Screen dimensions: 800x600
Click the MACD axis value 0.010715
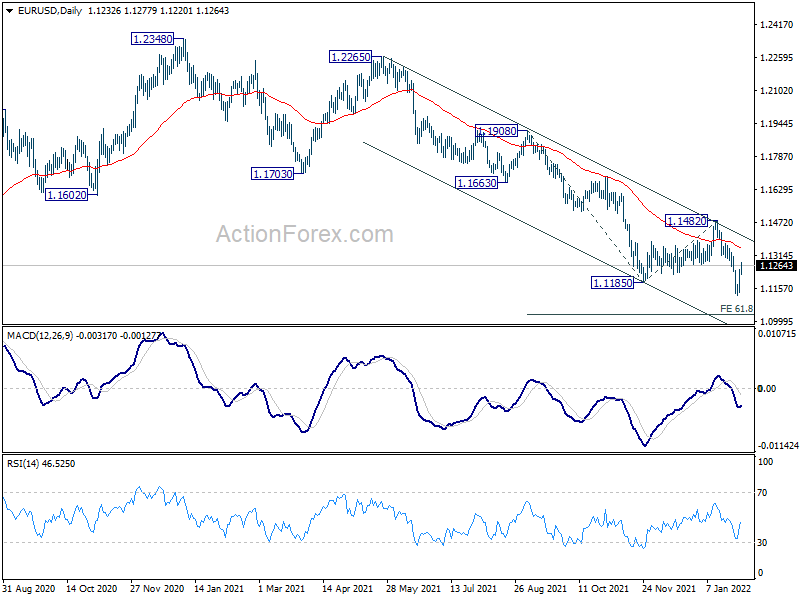click(777, 334)
